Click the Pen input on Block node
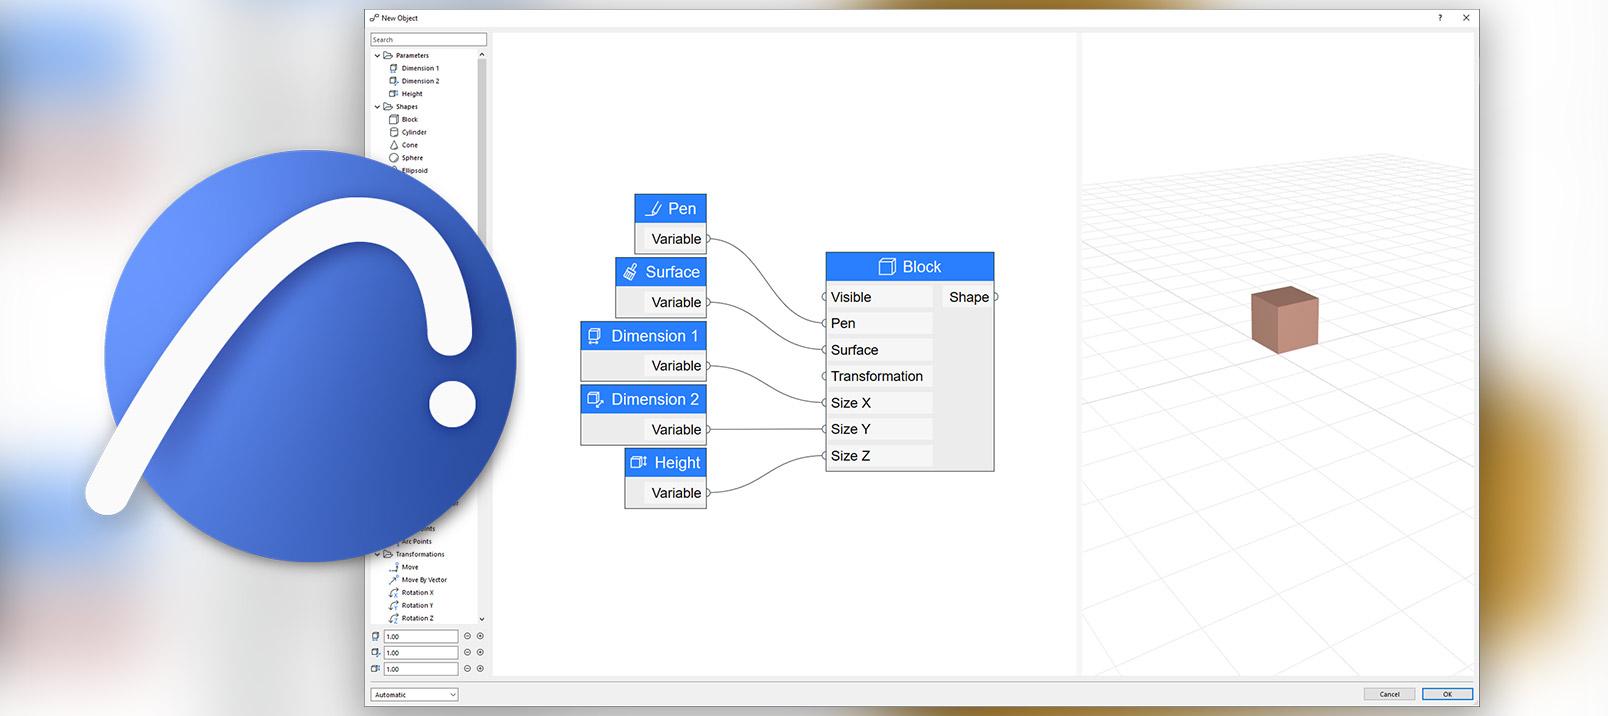Screen dimensions: 1608x716 pyautogui.click(x=879, y=324)
